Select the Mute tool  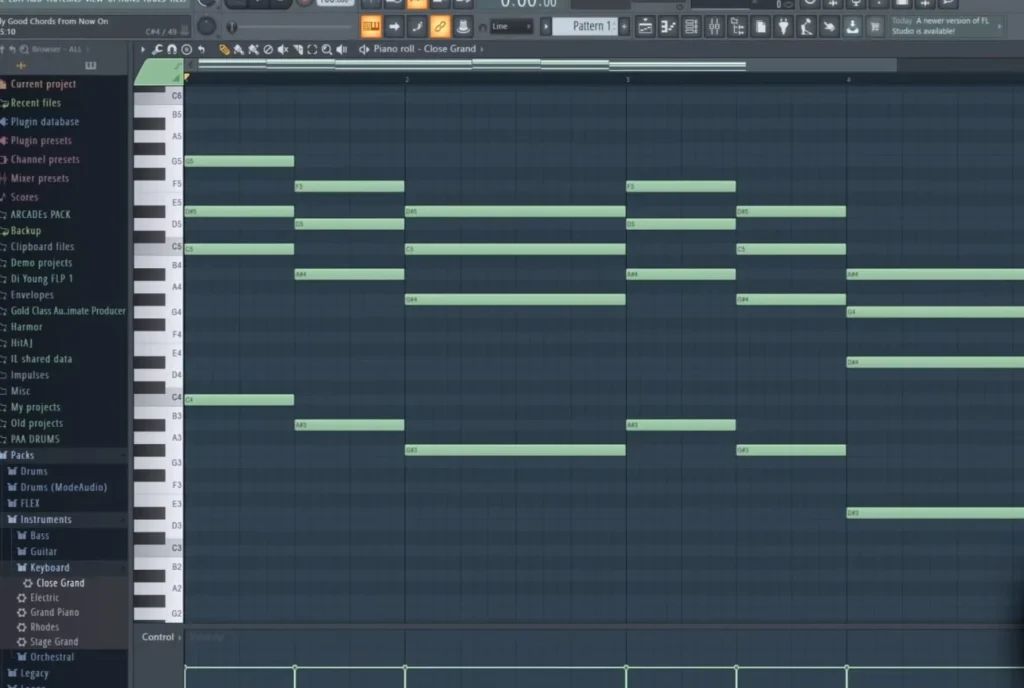[x=283, y=49]
